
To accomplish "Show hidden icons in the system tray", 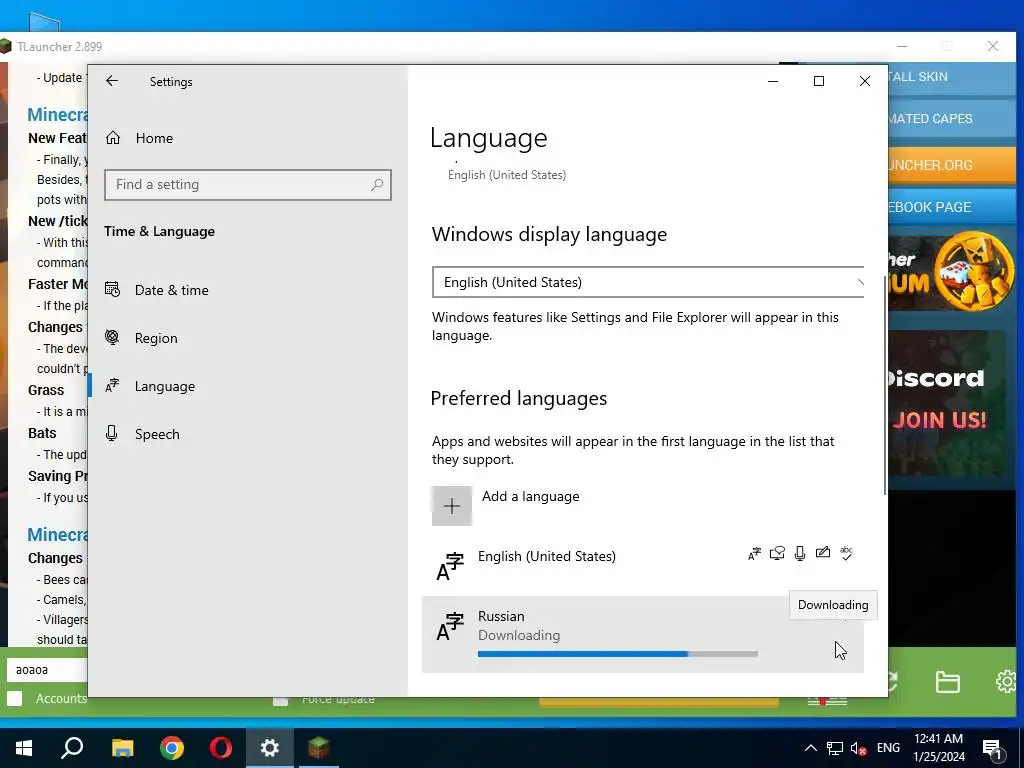I will tap(810, 748).
